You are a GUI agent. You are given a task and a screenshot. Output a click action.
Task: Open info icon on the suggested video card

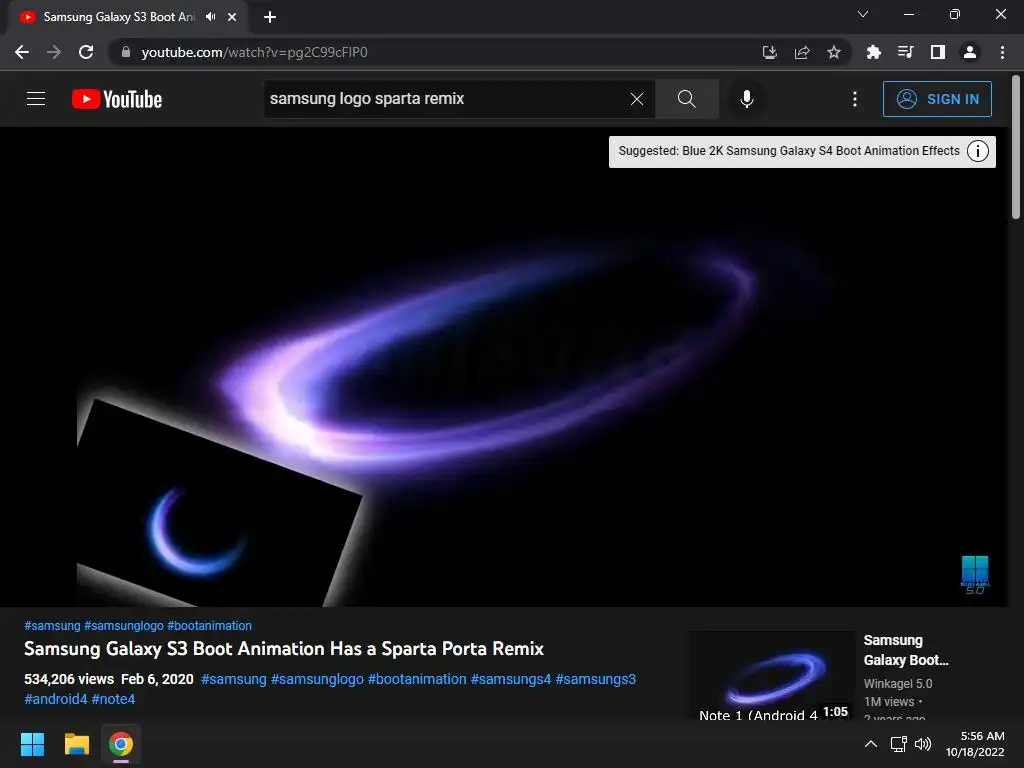977,151
